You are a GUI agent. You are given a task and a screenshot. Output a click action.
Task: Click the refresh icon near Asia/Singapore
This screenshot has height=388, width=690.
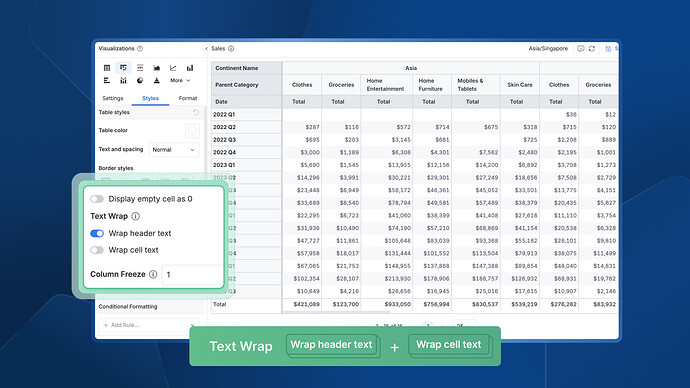pyautogui.click(x=592, y=49)
